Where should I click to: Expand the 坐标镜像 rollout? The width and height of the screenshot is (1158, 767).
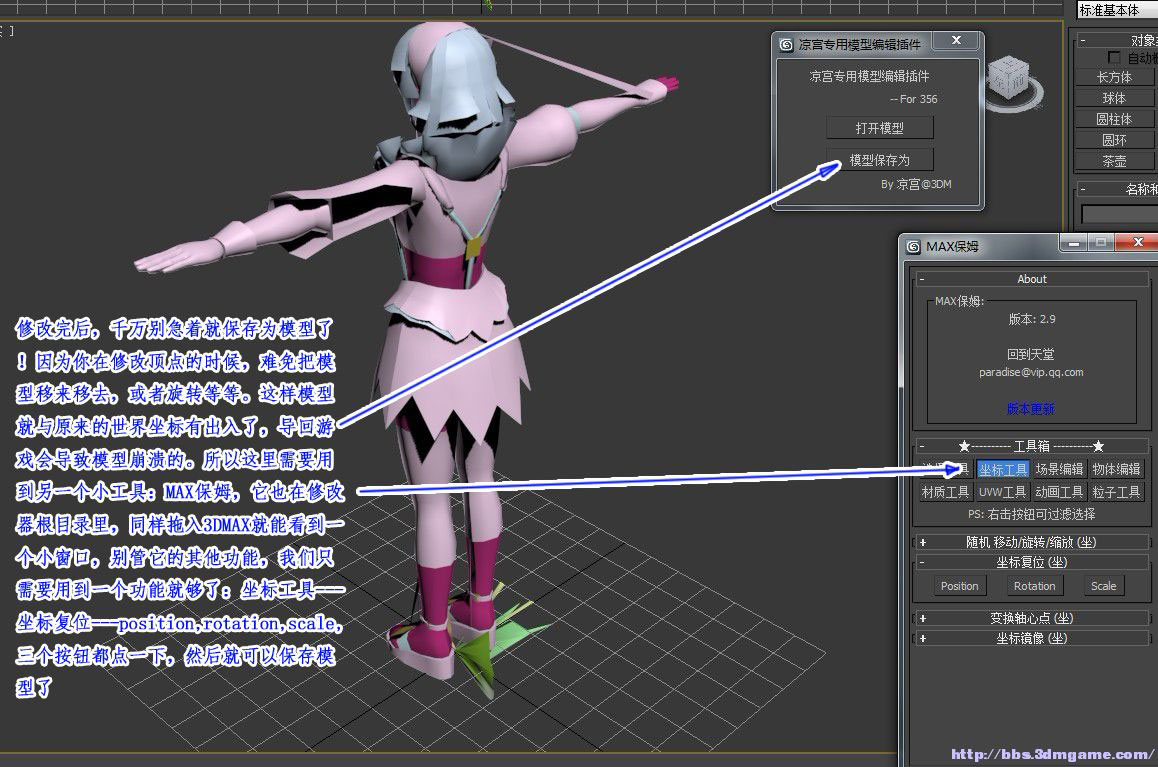coord(922,638)
